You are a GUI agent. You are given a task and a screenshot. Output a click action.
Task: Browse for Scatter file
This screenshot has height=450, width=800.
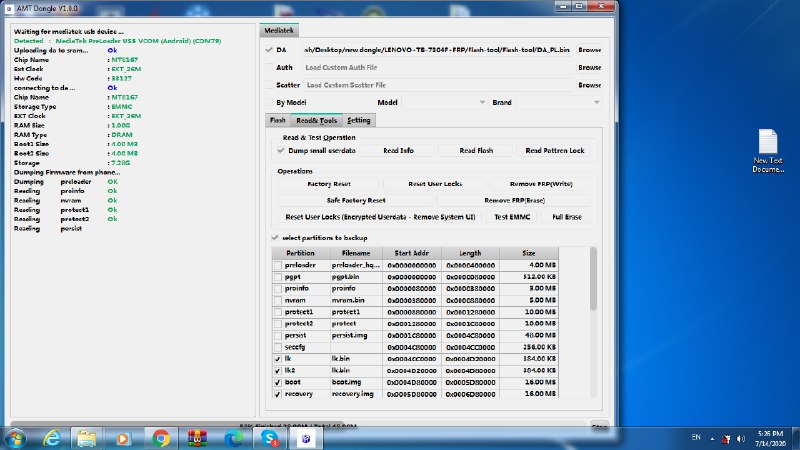589,85
